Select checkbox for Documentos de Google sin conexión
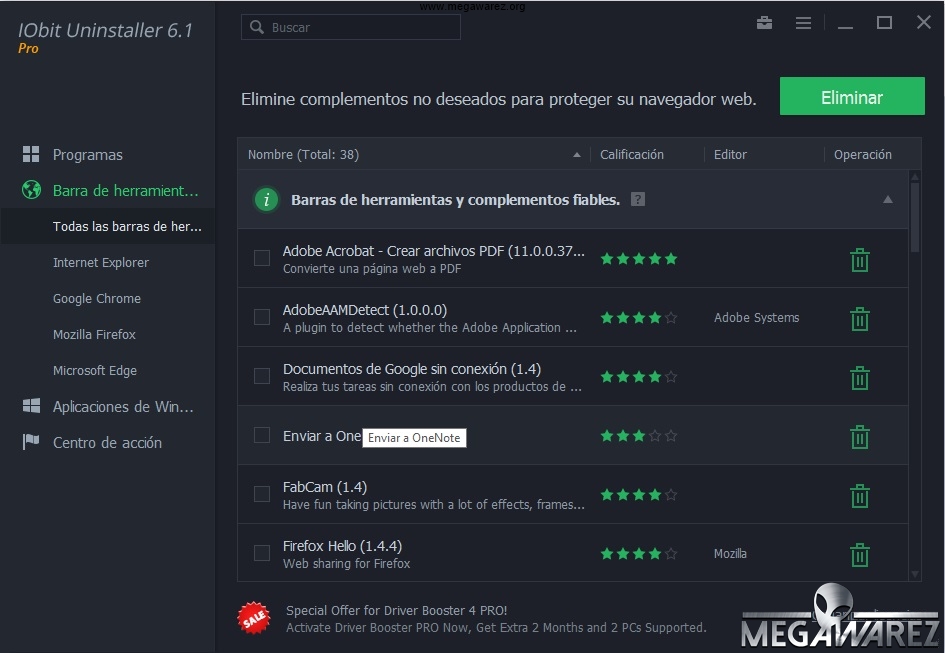 262,376
